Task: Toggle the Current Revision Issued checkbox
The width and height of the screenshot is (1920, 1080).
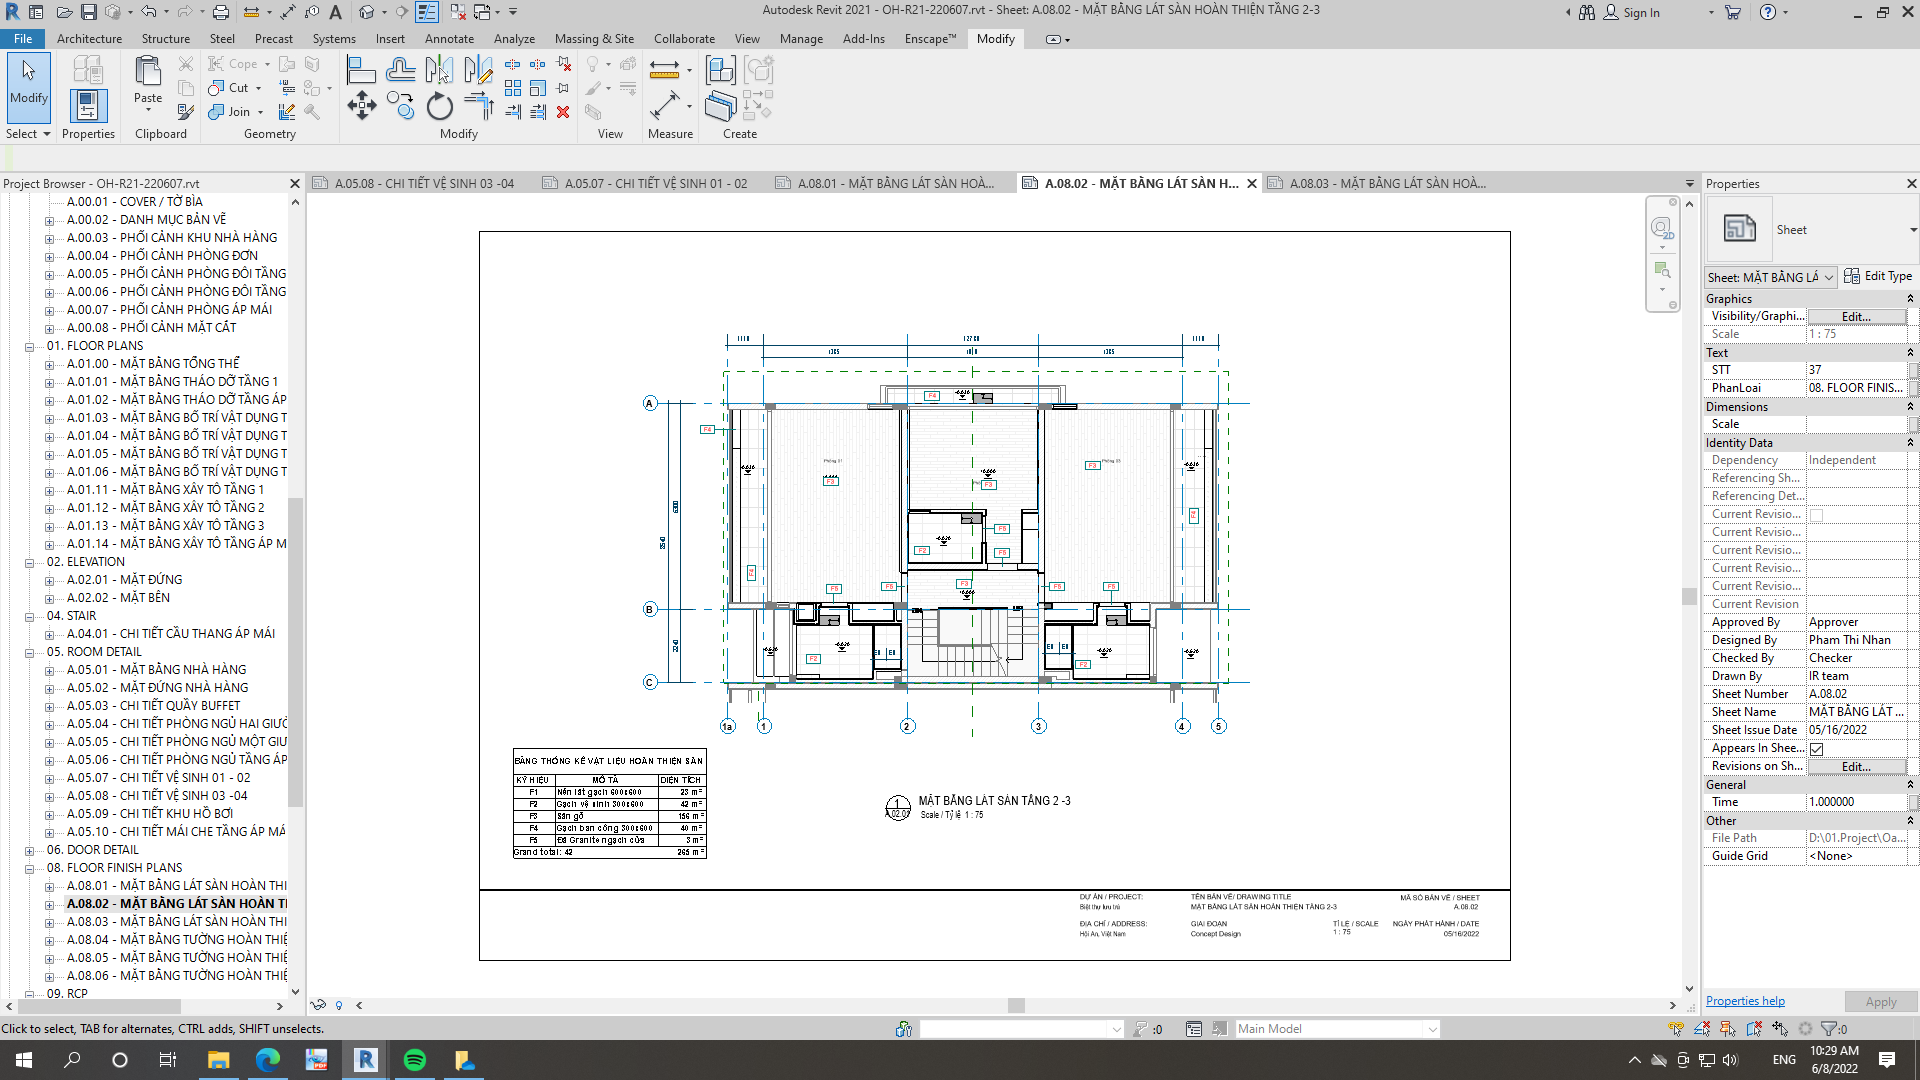Action: click(x=1816, y=515)
